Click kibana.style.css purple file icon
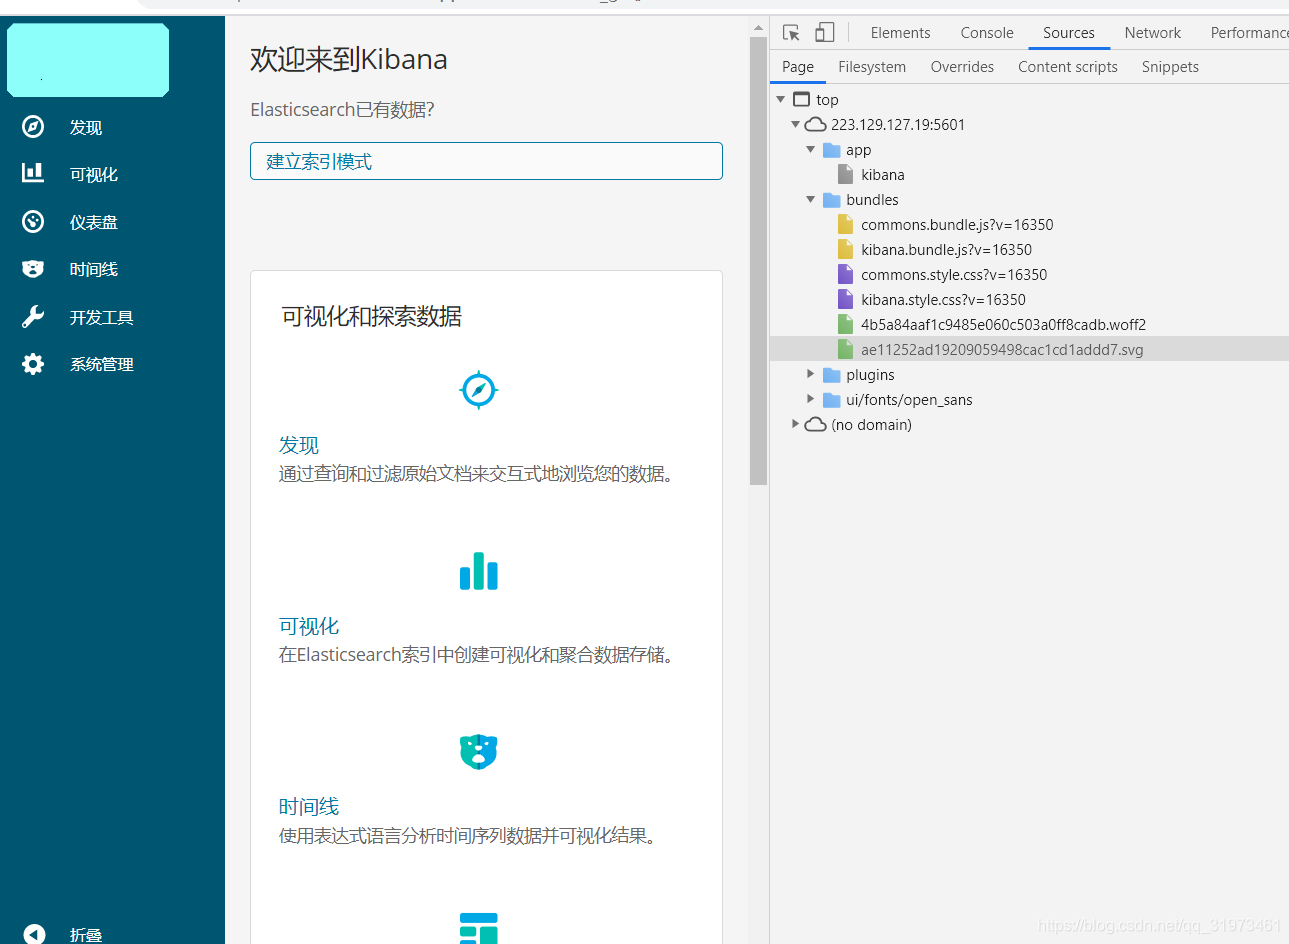This screenshot has width=1289, height=944. click(x=845, y=299)
